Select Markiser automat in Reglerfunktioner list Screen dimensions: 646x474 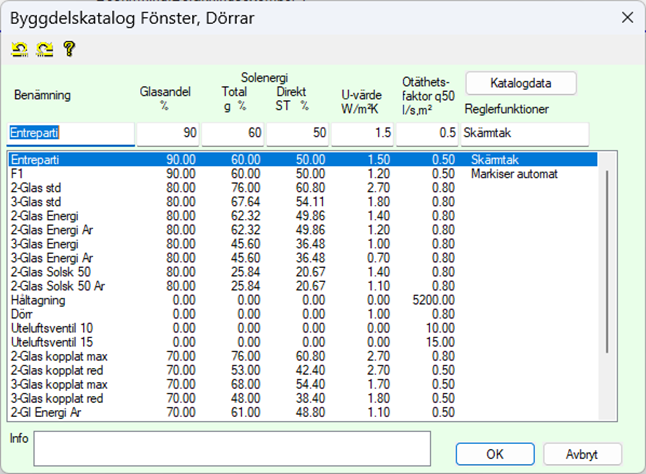pos(515,174)
